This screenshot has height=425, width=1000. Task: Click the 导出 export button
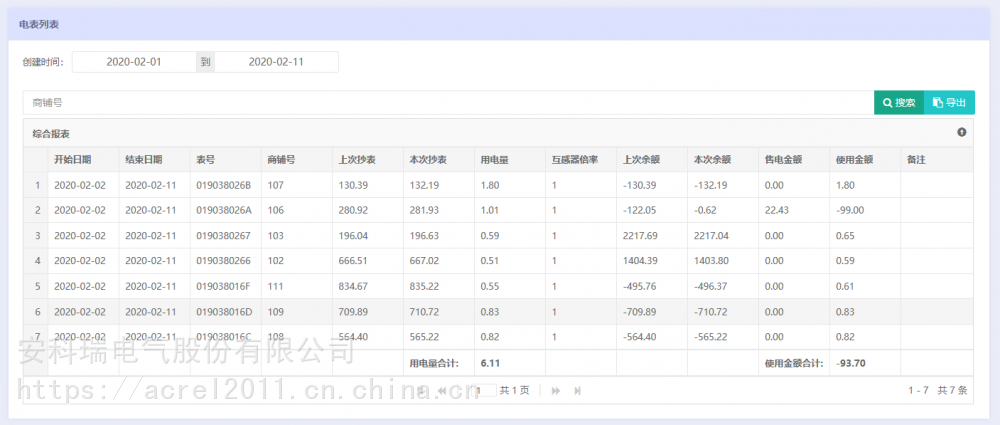tap(949, 103)
